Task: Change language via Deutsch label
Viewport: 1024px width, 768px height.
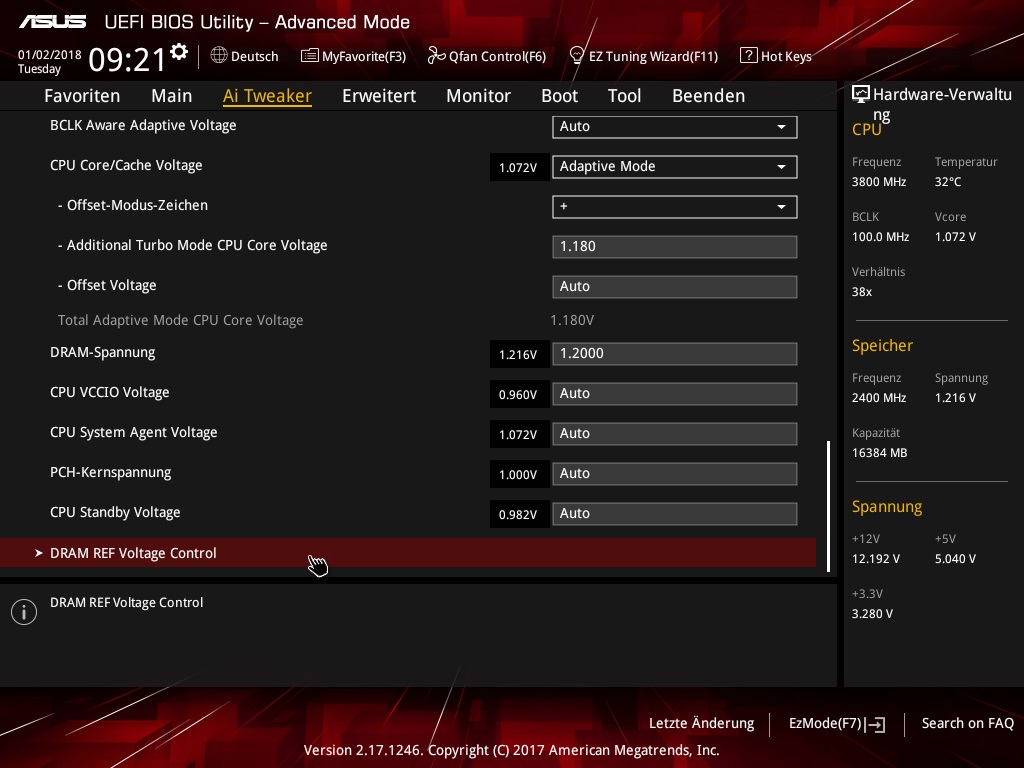Action: (255, 56)
